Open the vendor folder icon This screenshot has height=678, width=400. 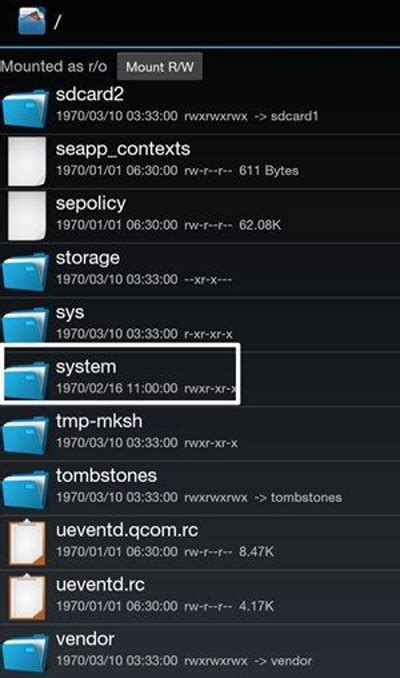click(x=25, y=653)
